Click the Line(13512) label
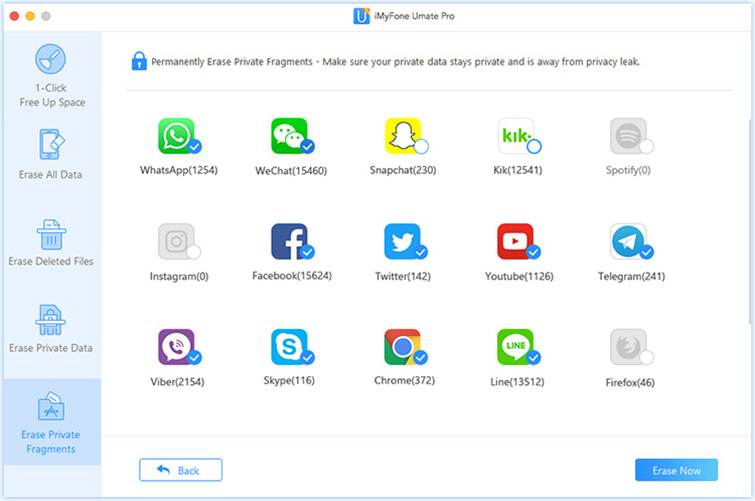 pos(517,382)
